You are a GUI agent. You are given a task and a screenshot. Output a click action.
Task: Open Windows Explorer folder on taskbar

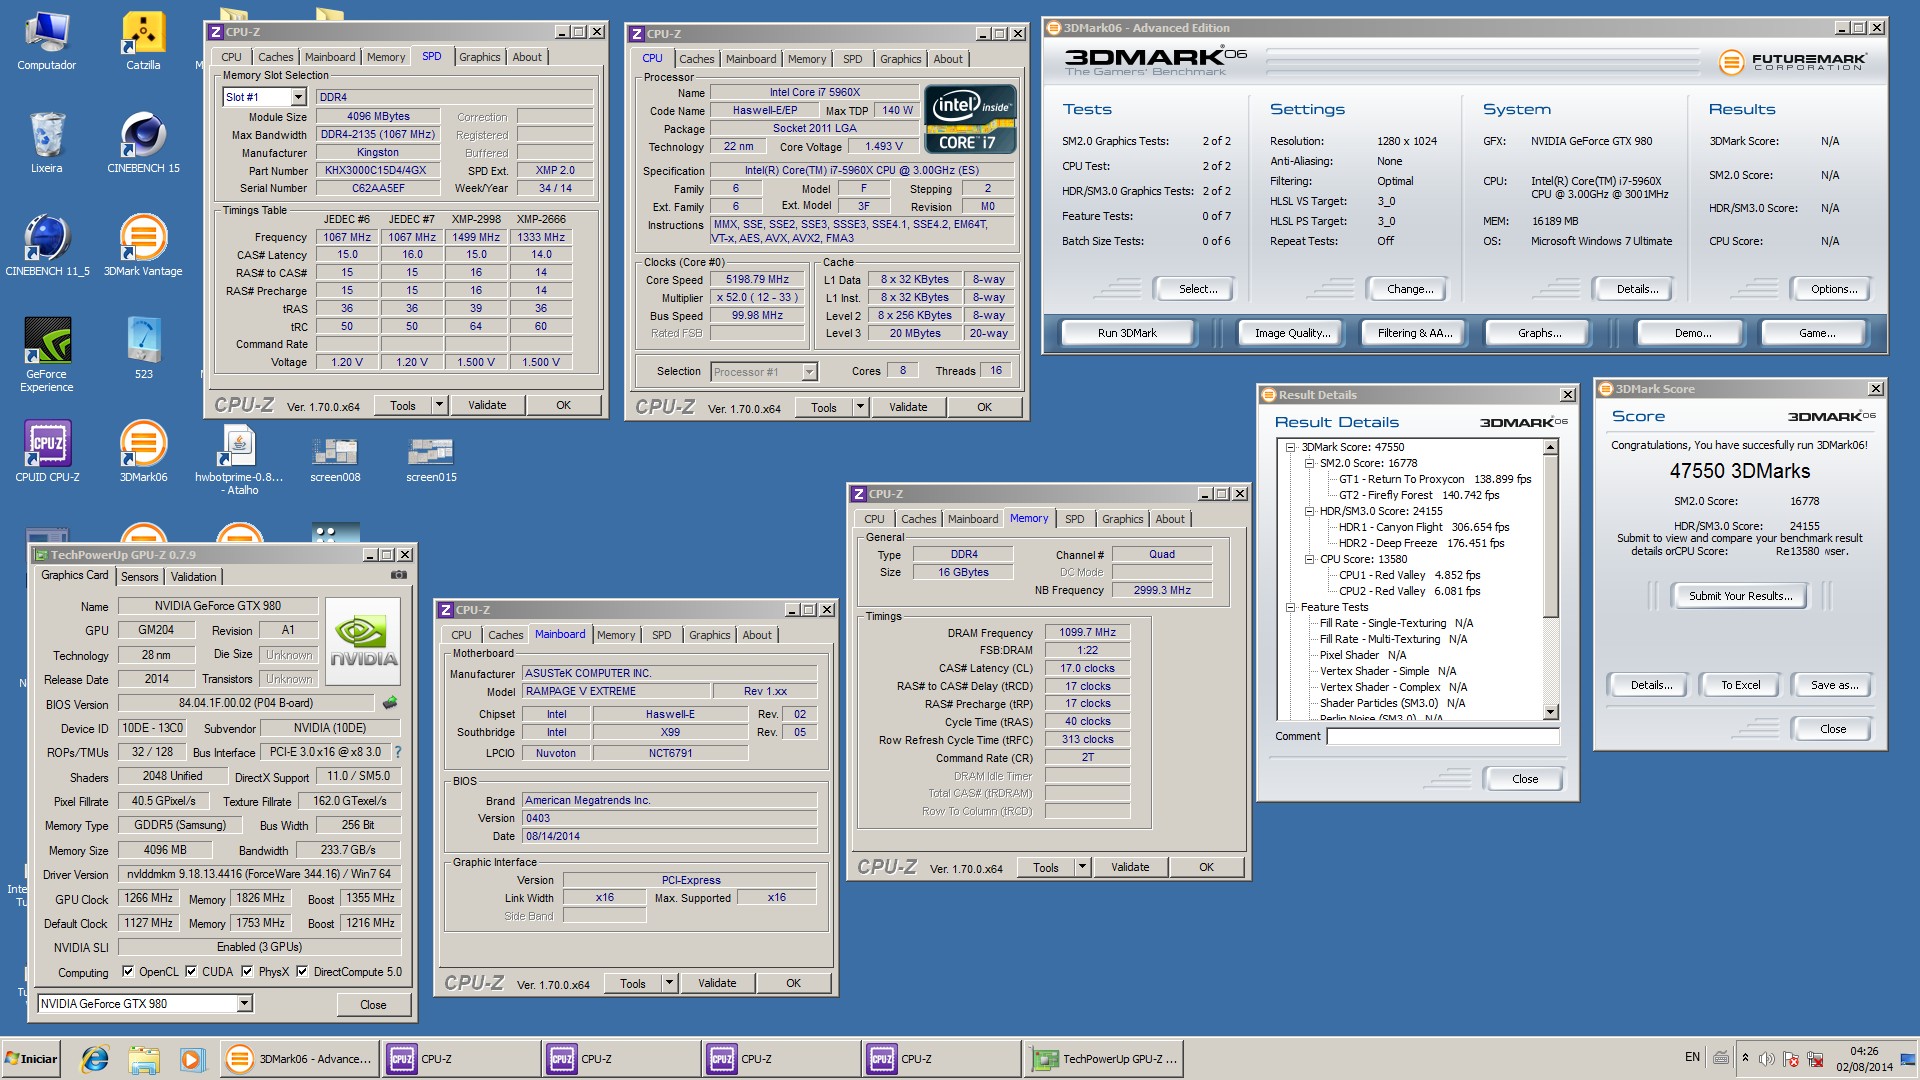(143, 1059)
